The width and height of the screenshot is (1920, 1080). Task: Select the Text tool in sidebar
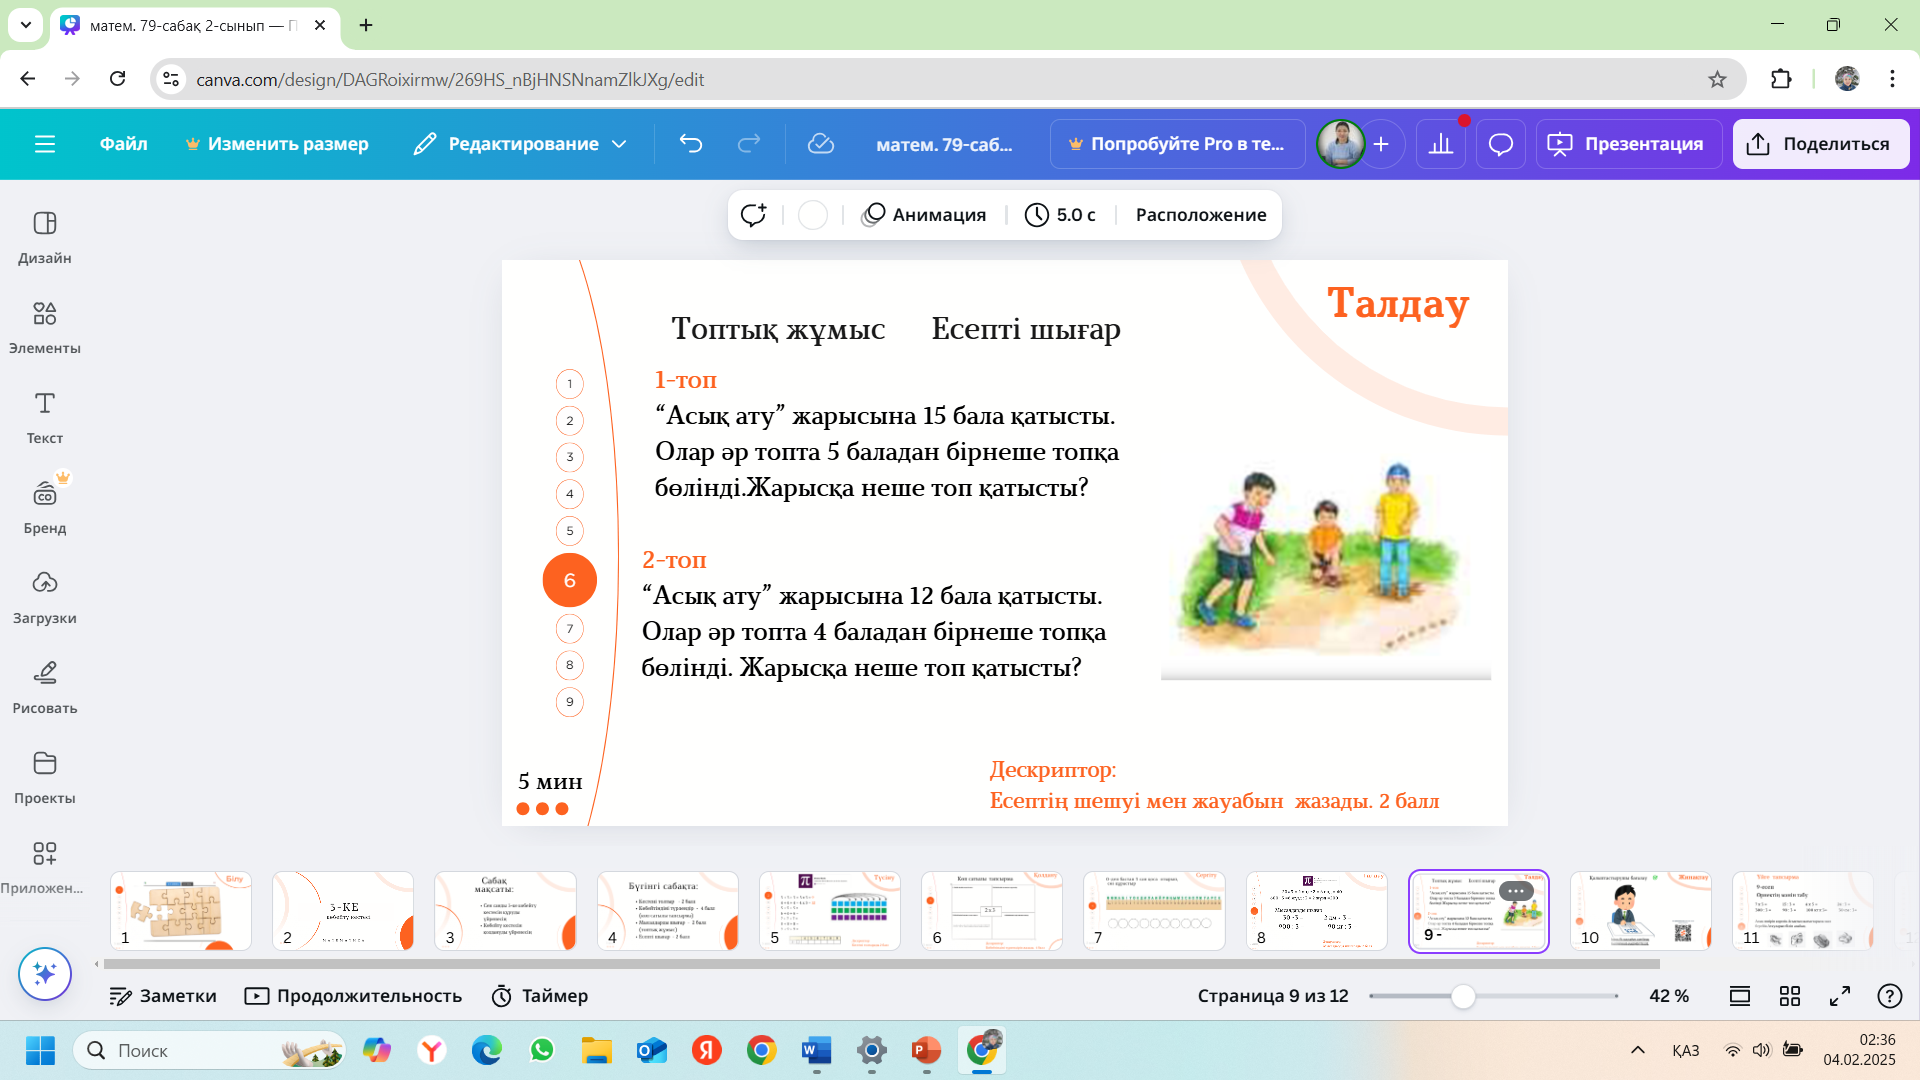pyautogui.click(x=44, y=417)
